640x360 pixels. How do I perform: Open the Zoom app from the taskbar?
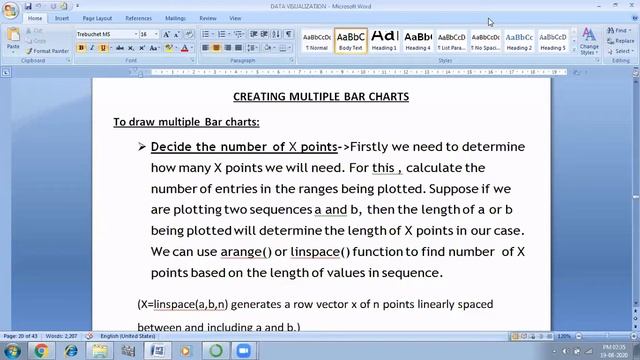pyautogui.click(x=243, y=351)
